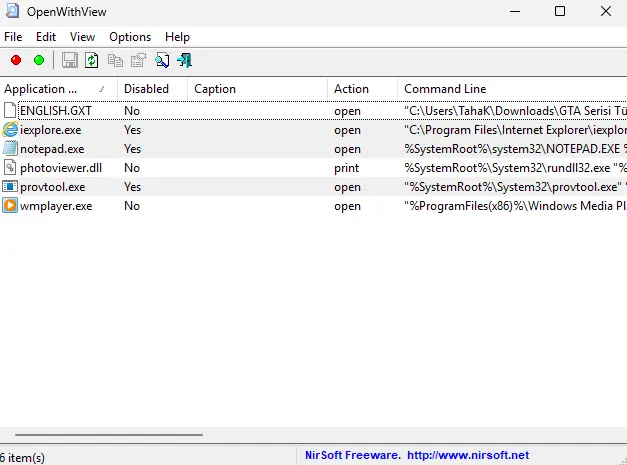Sort by the Caption column header
Image resolution: width=627 pixels, height=465 pixels.
[x=258, y=89]
